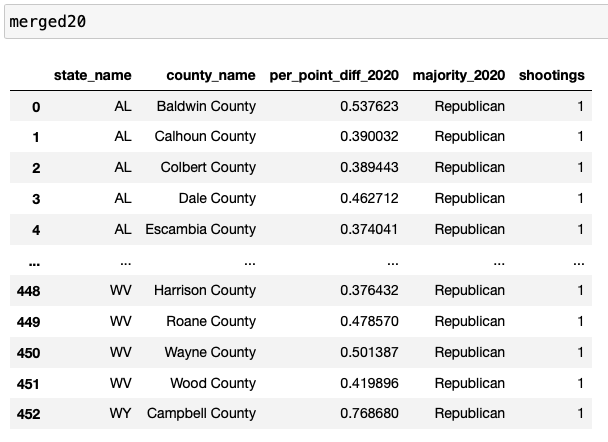Click the majority_2020 column header
The width and height of the screenshot is (608, 442).
[459, 75]
